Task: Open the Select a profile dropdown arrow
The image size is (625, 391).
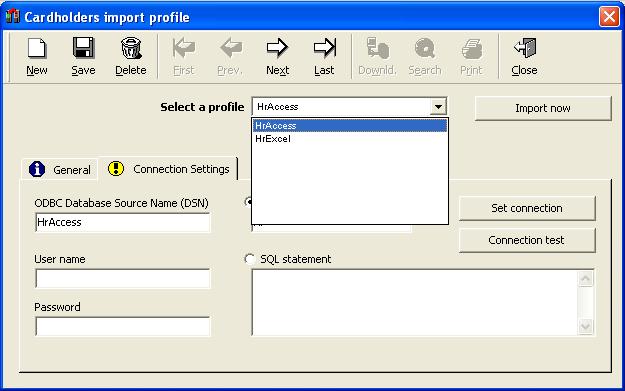Action: 438,107
